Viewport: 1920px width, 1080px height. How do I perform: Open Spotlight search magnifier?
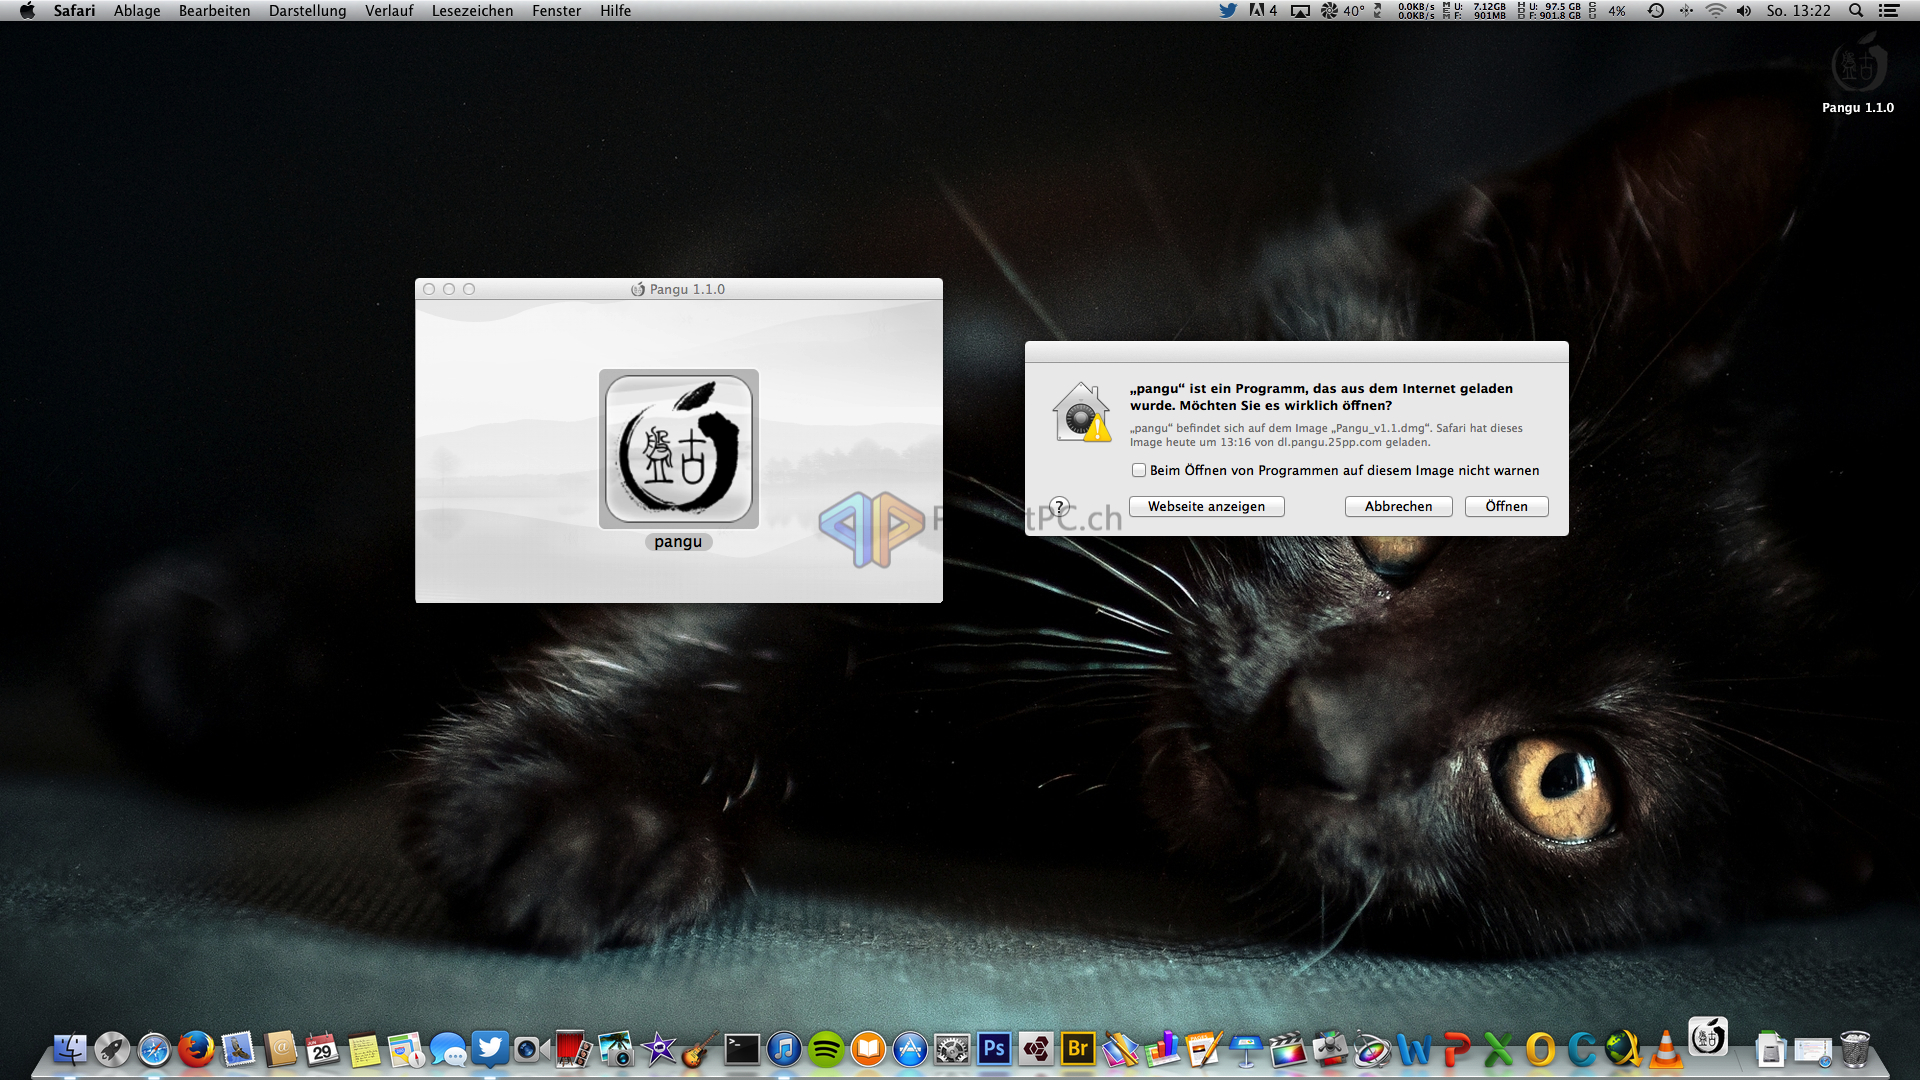tap(1856, 10)
